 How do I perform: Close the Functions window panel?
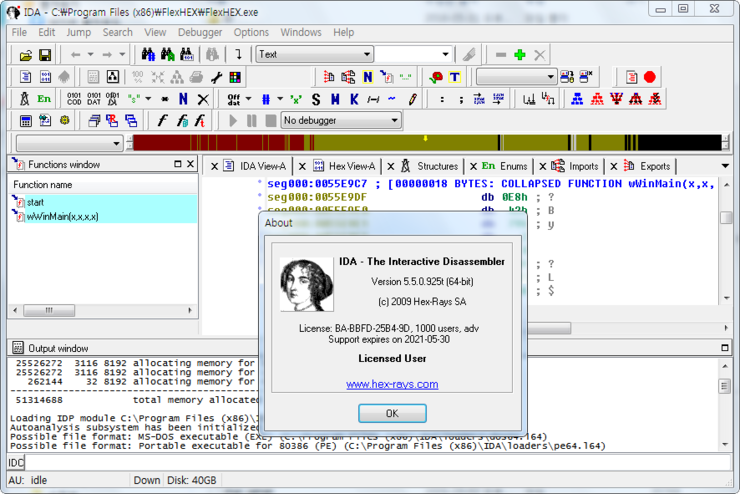190,164
